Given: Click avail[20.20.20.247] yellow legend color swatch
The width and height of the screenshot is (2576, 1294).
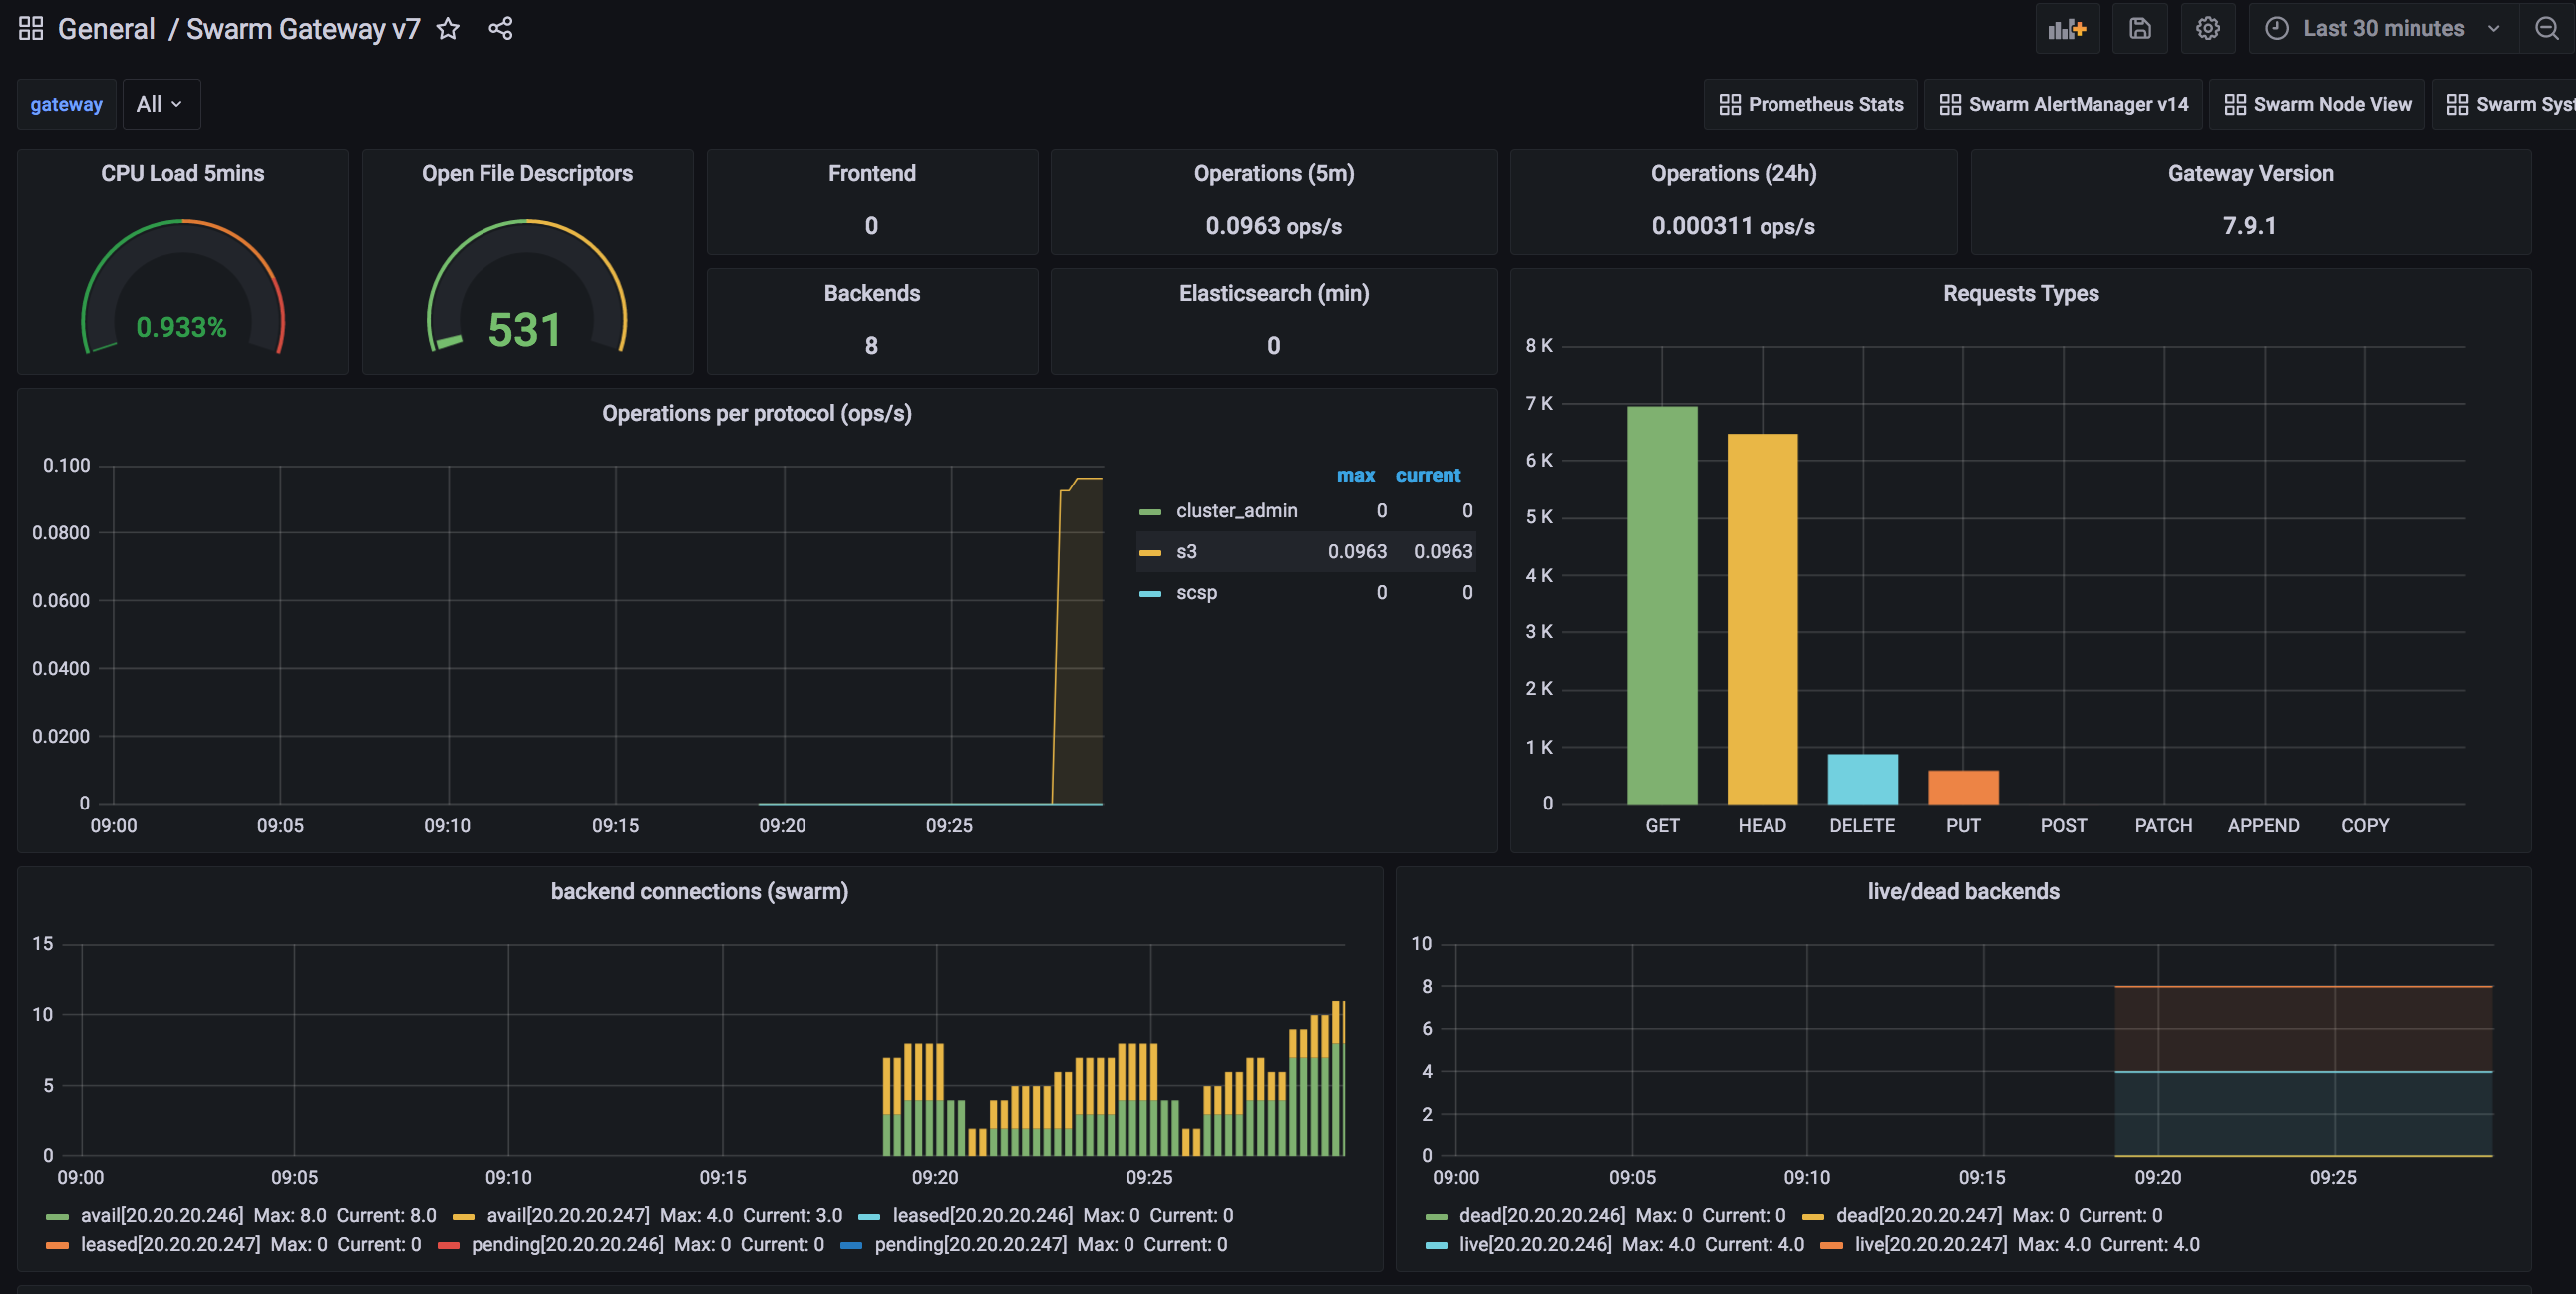Looking at the screenshot, I should (x=463, y=1217).
